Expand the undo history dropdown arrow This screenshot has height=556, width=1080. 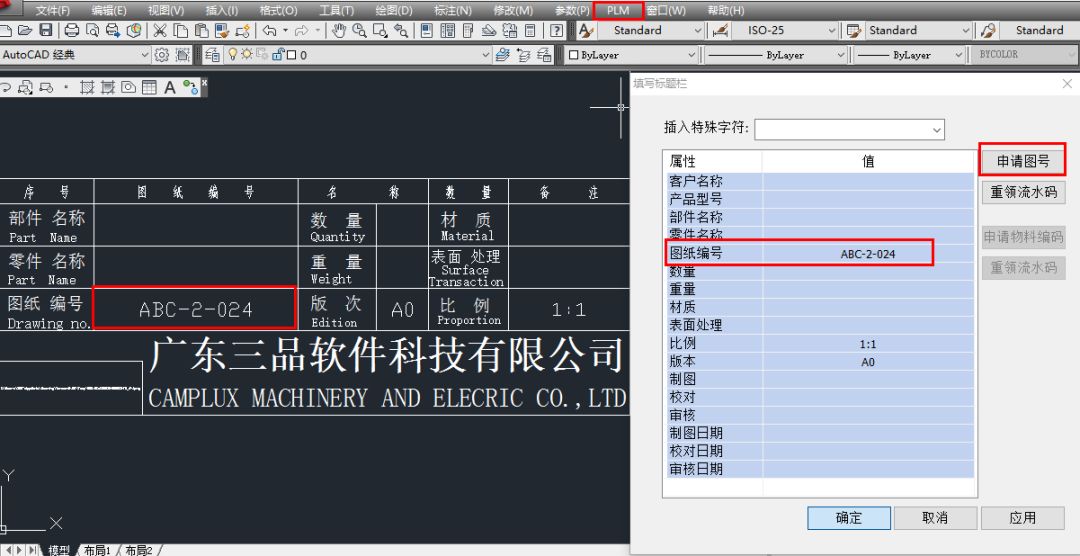point(285,30)
